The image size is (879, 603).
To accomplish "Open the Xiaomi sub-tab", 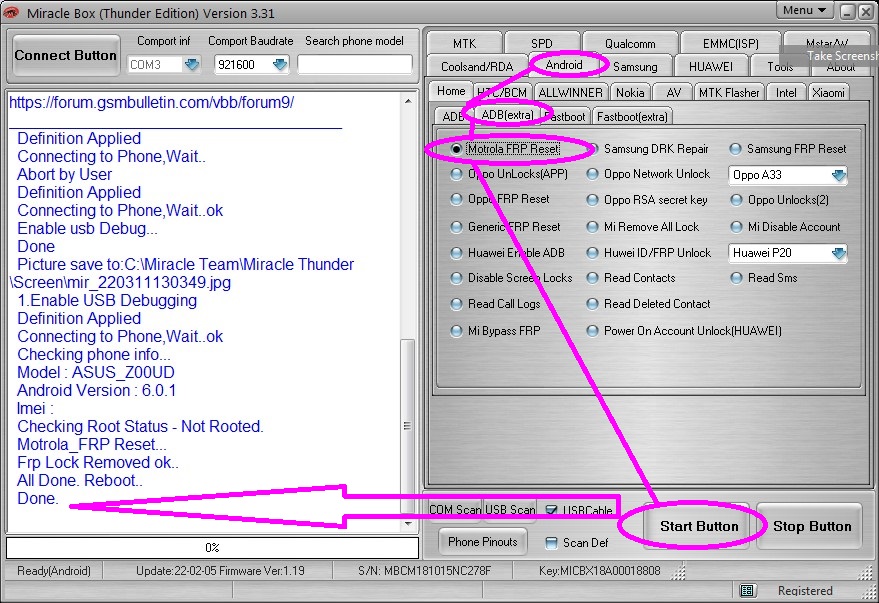I will (x=828, y=92).
